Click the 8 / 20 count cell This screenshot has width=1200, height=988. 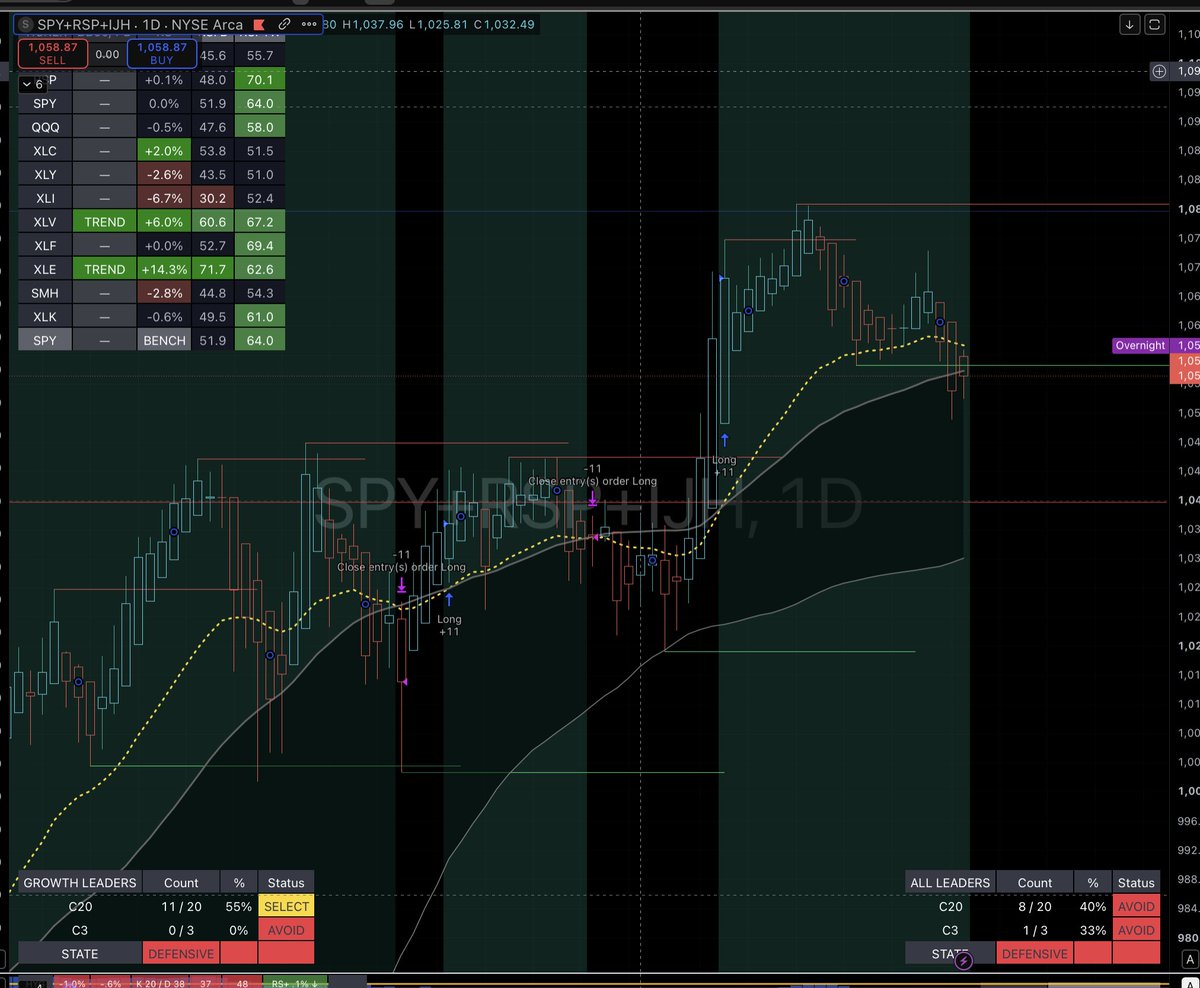(x=1035, y=906)
